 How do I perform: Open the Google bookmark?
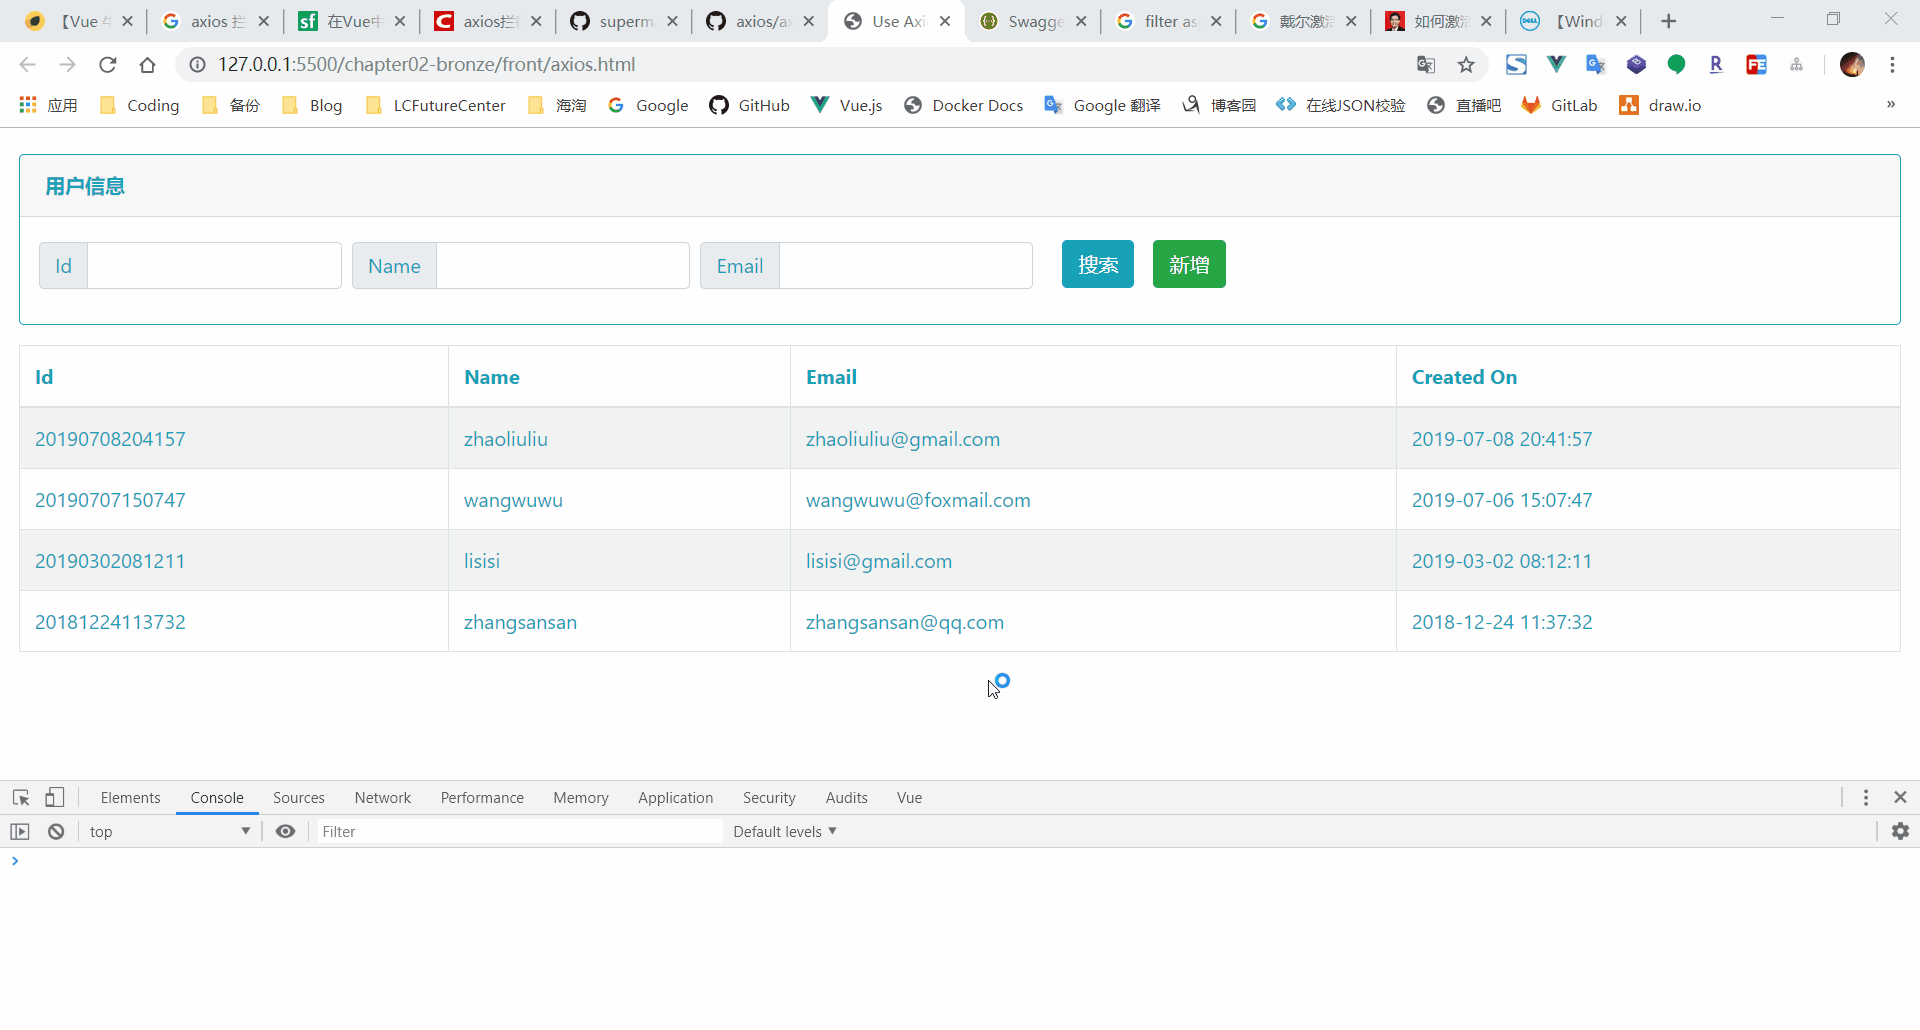[x=648, y=105]
